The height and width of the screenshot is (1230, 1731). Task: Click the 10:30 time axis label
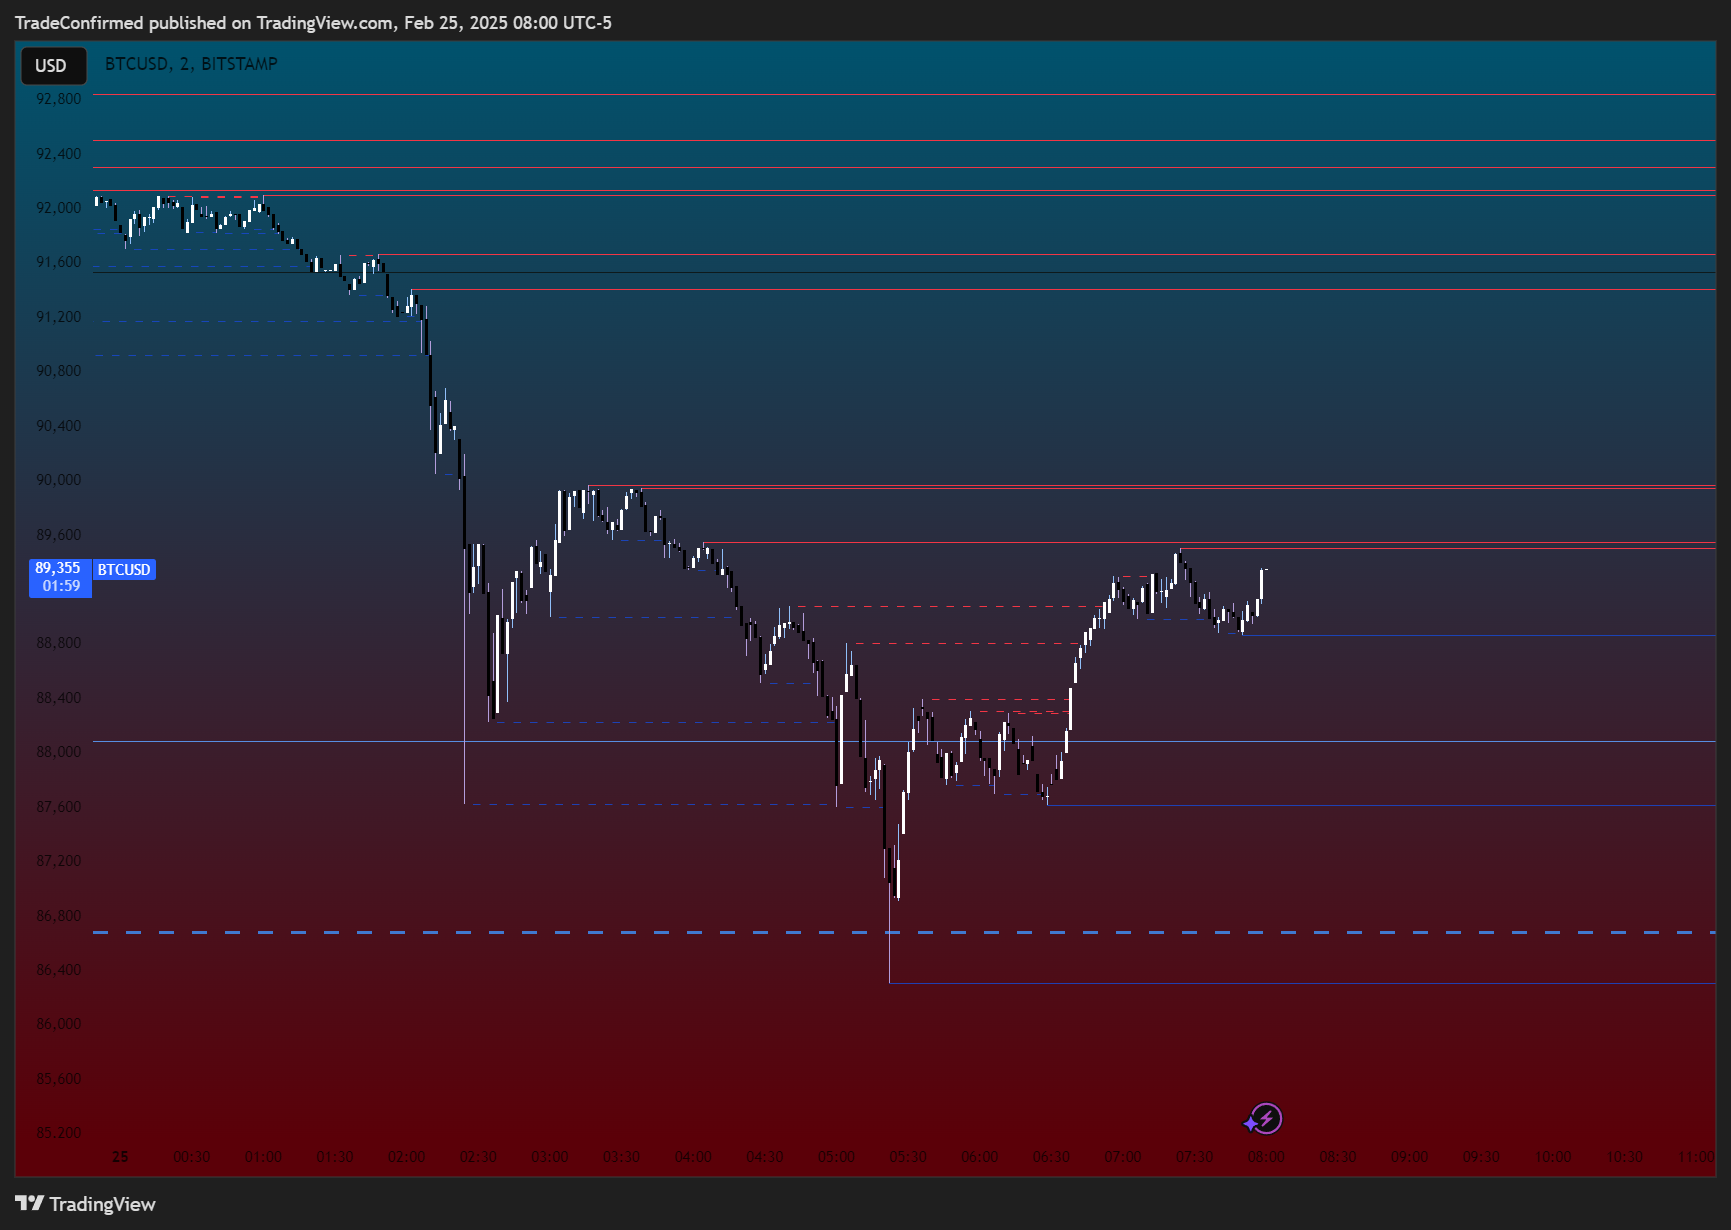pyautogui.click(x=1624, y=1157)
